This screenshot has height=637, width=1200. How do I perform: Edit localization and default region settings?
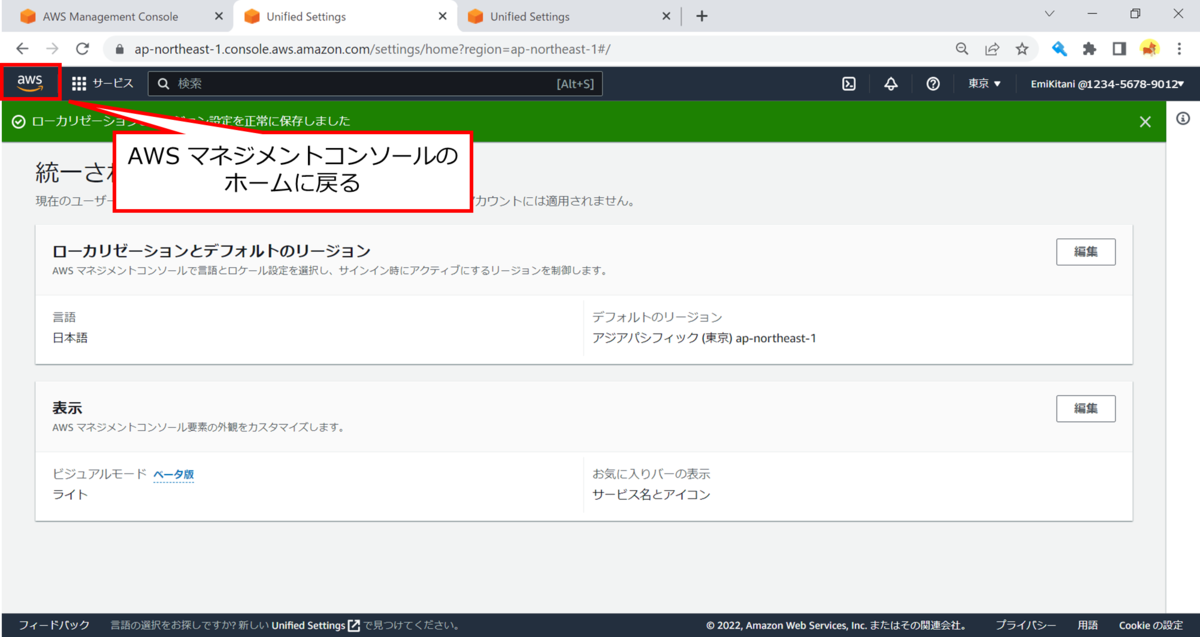point(1086,252)
